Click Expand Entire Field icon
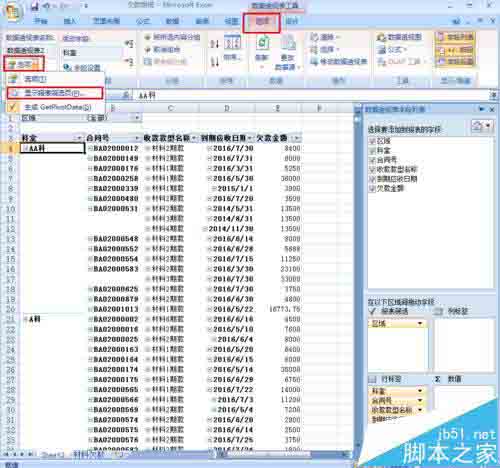Image resolution: width=500 pixels, height=468 pixels. (x=129, y=44)
